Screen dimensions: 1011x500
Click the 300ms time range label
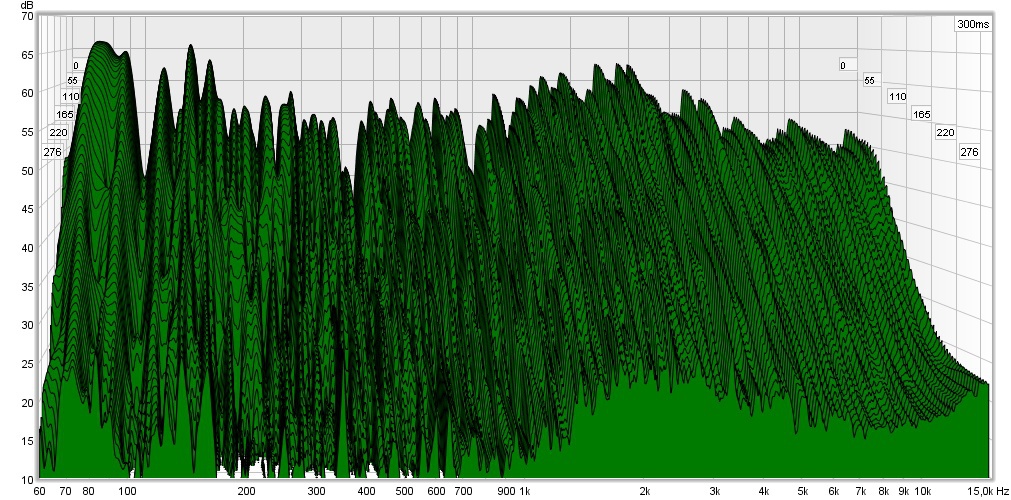973,25
